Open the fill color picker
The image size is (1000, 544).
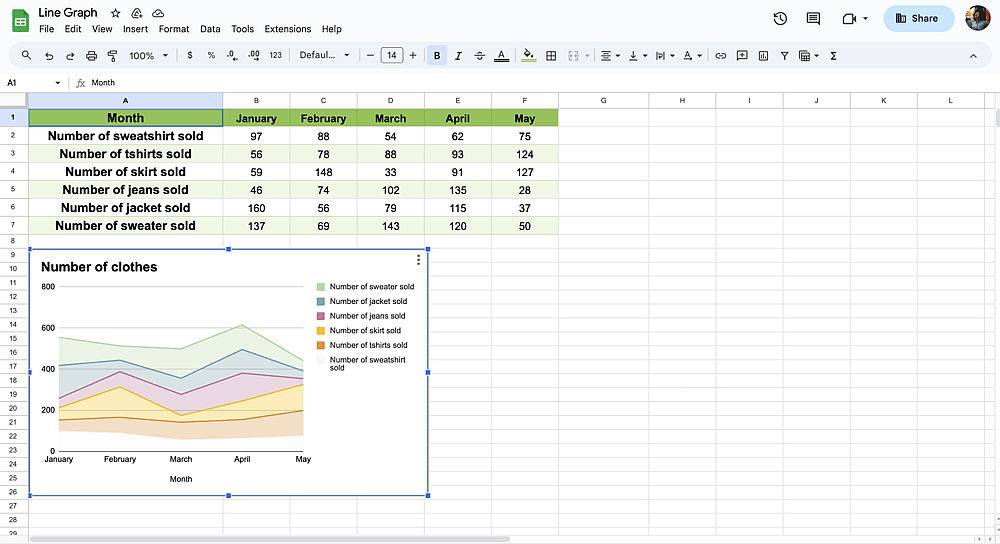click(529, 55)
